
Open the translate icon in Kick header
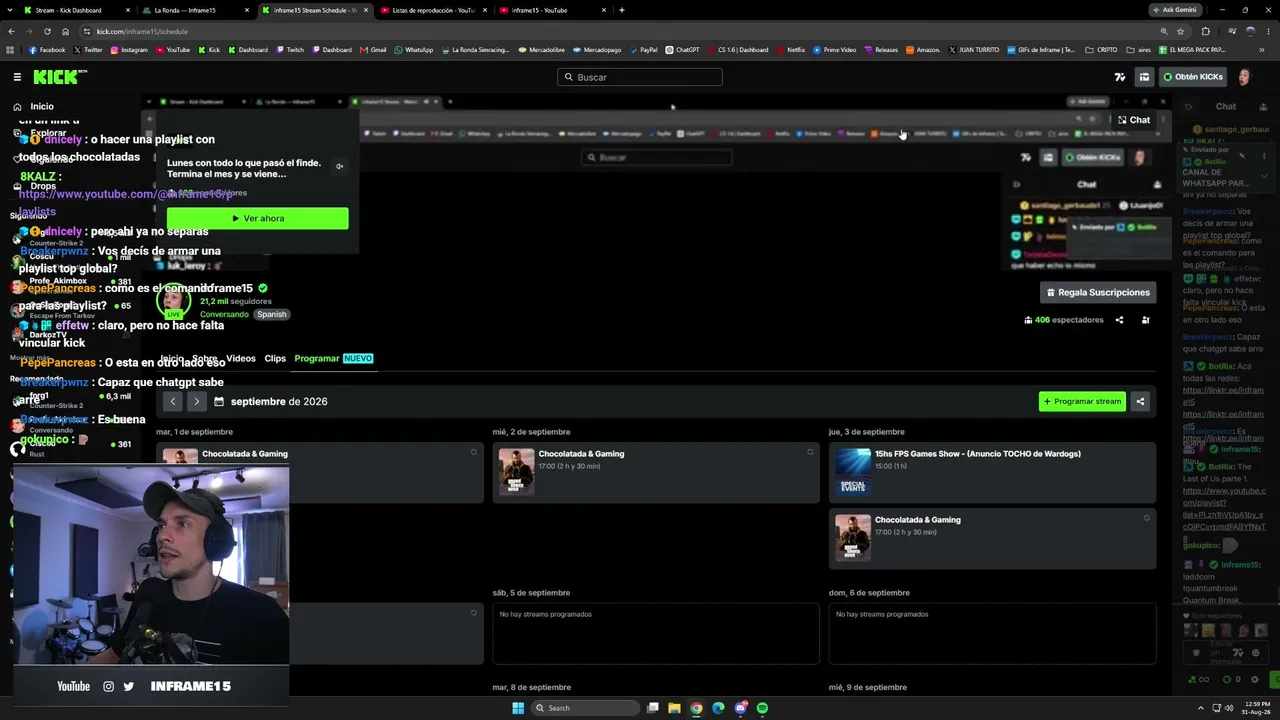(x=1120, y=77)
